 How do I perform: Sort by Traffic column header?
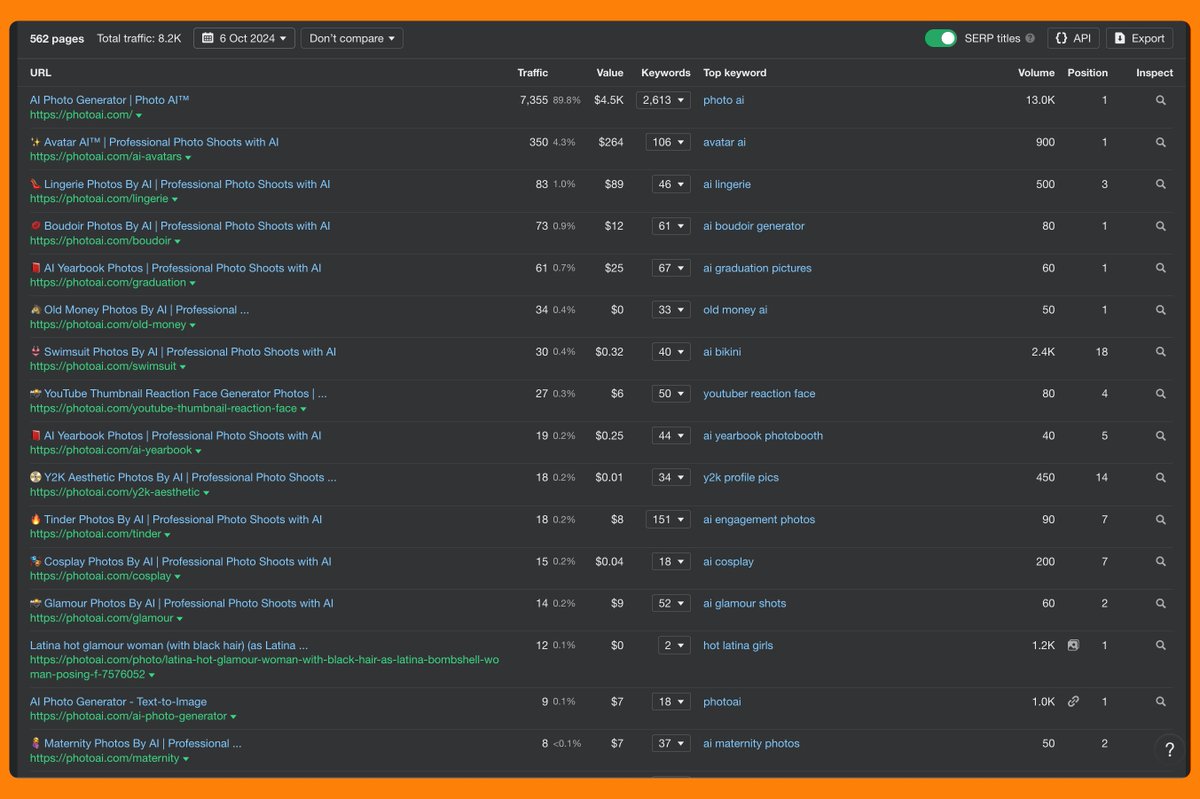pos(532,73)
